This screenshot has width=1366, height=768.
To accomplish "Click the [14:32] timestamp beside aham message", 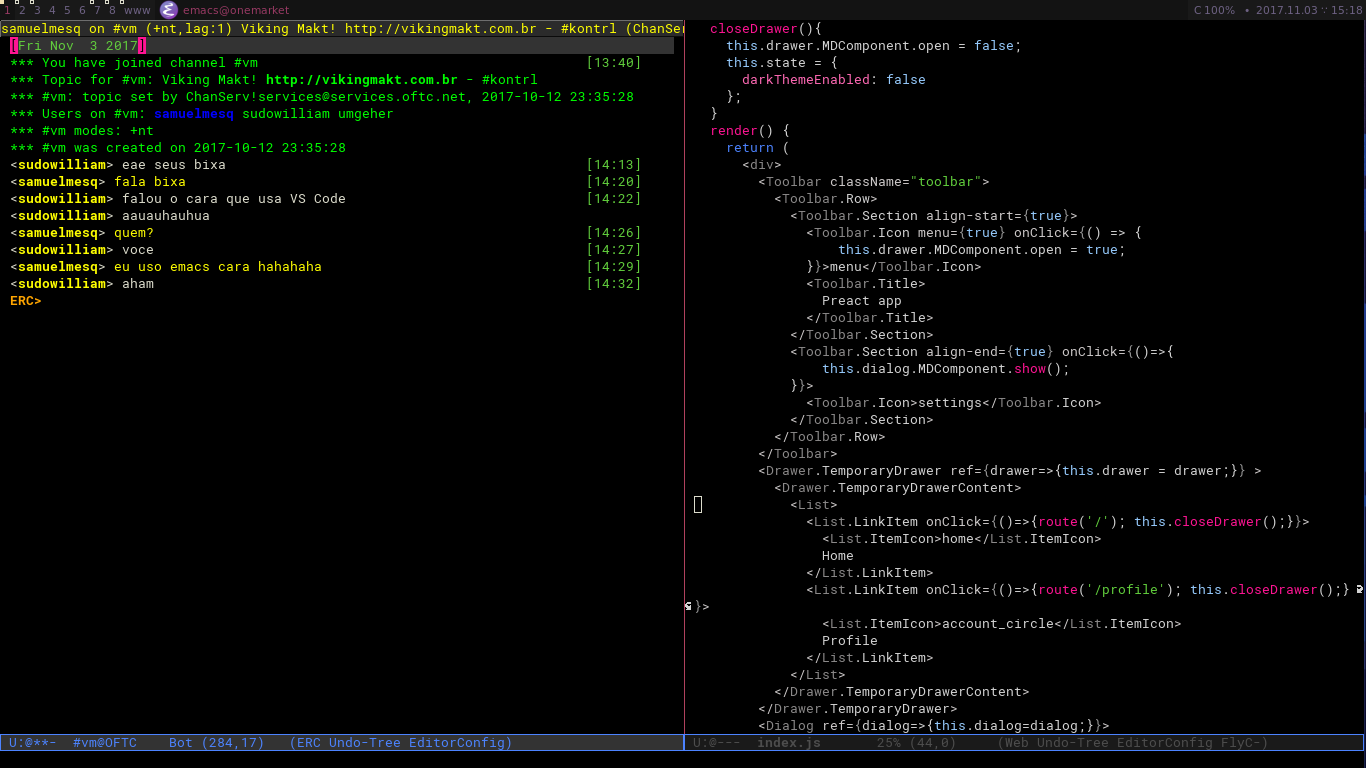I will (614, 284).
